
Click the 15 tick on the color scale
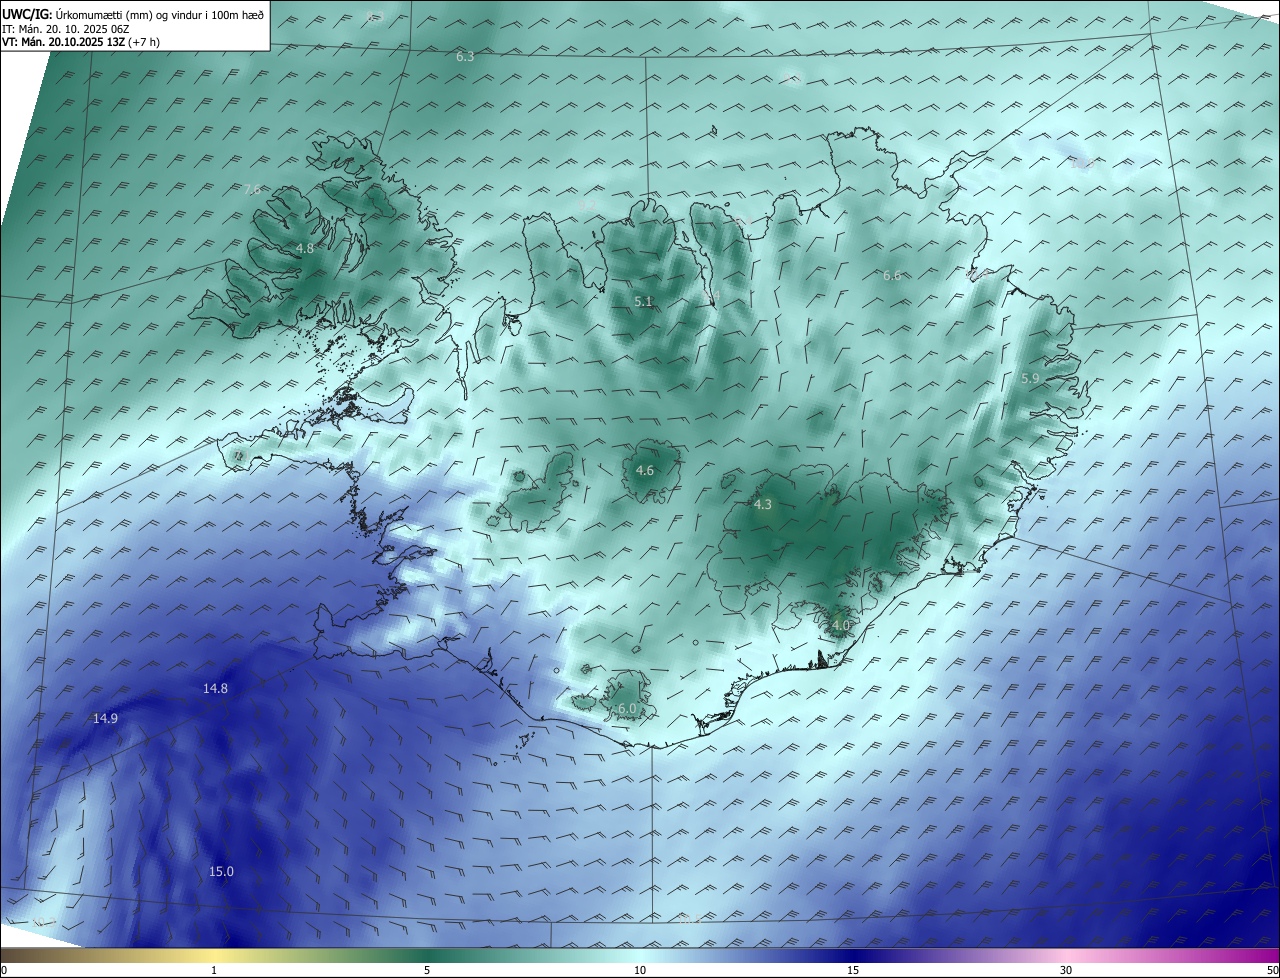tap(853, 970)
